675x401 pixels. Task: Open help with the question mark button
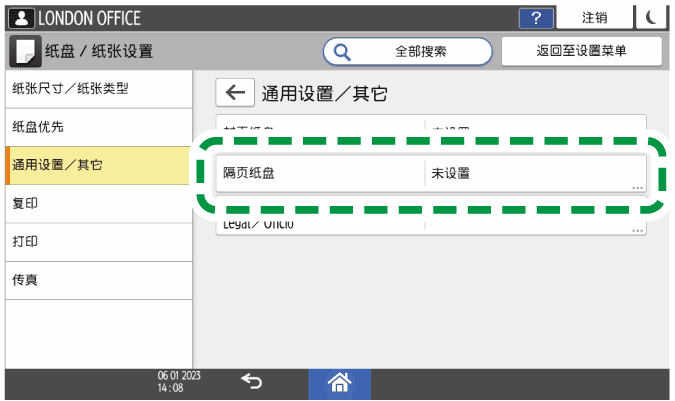click(536, 19)
